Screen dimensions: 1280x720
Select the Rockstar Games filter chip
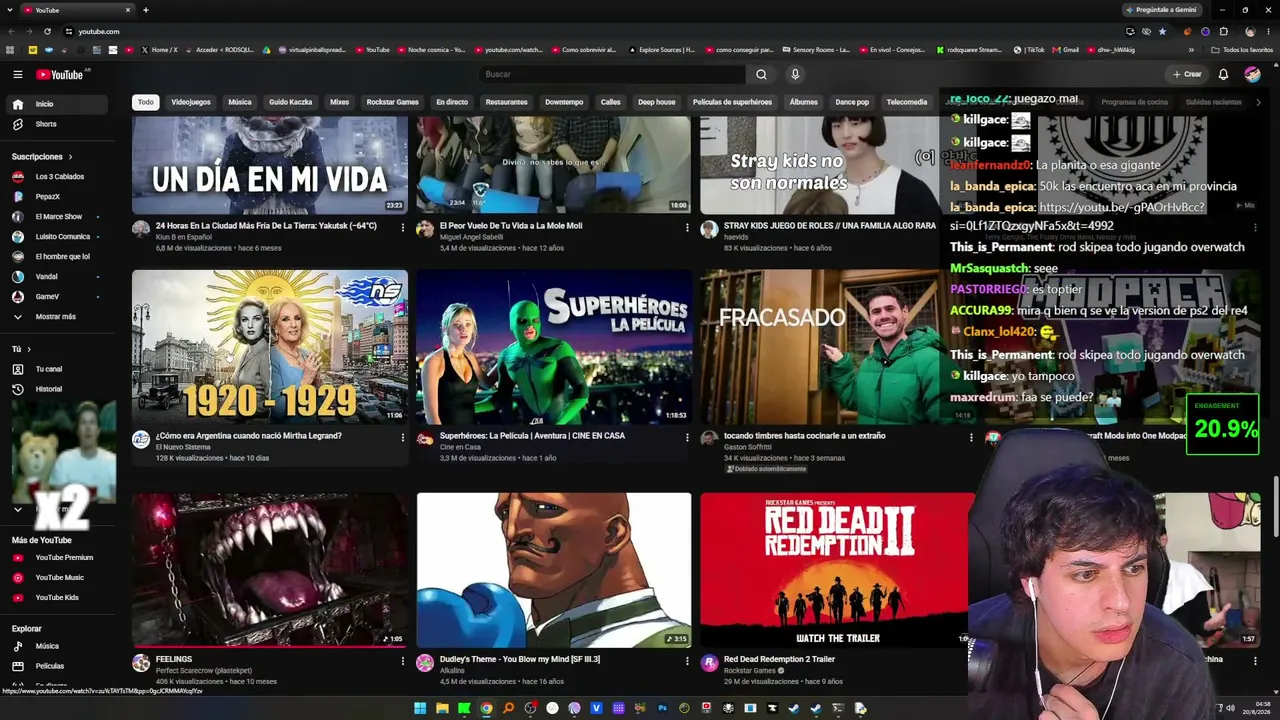(392, 102)
